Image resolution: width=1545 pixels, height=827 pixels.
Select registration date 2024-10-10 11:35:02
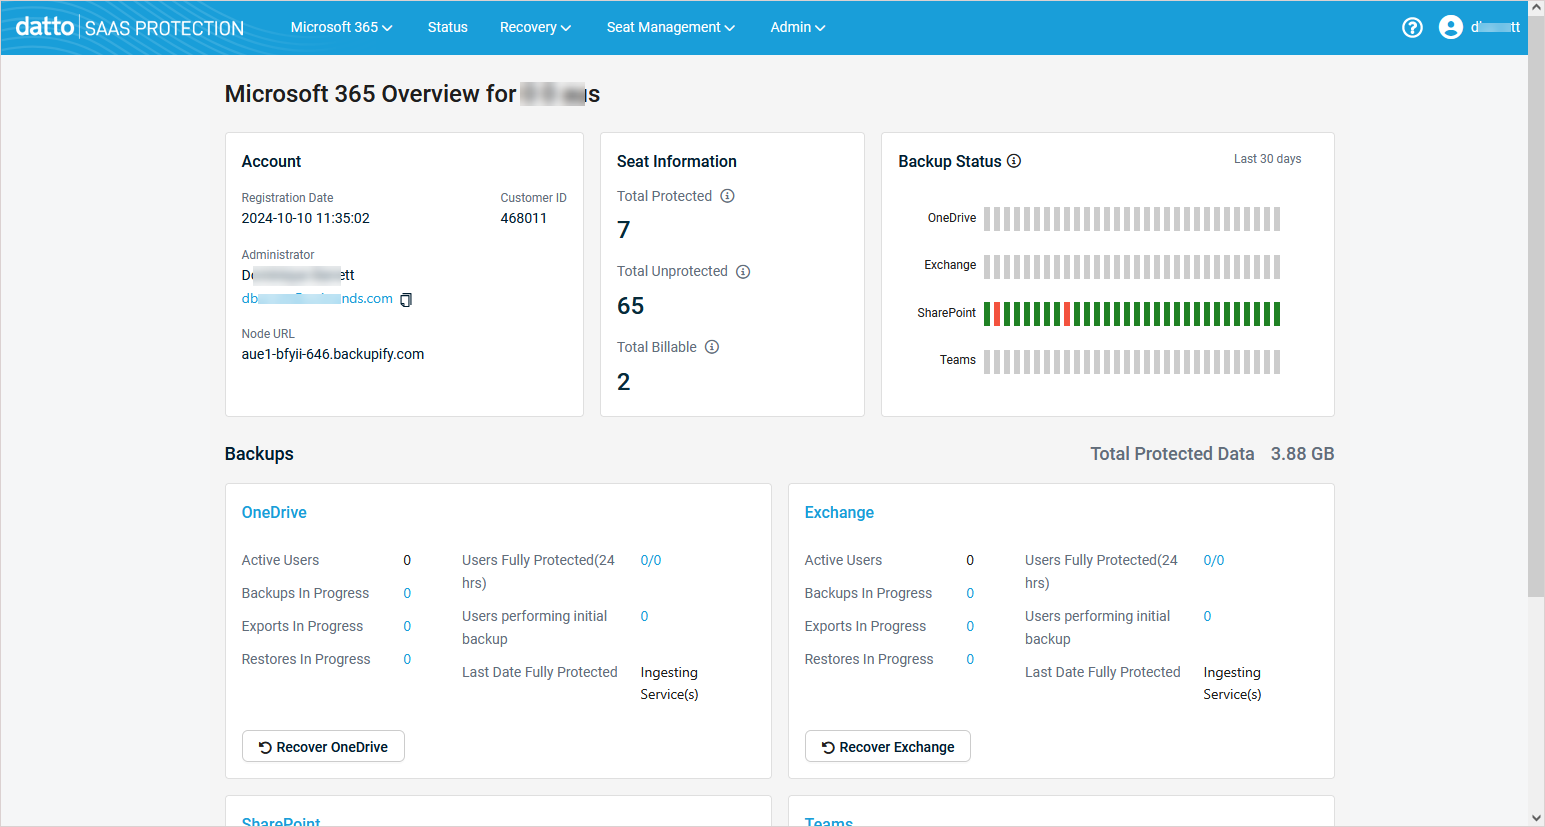click(306, 218)
